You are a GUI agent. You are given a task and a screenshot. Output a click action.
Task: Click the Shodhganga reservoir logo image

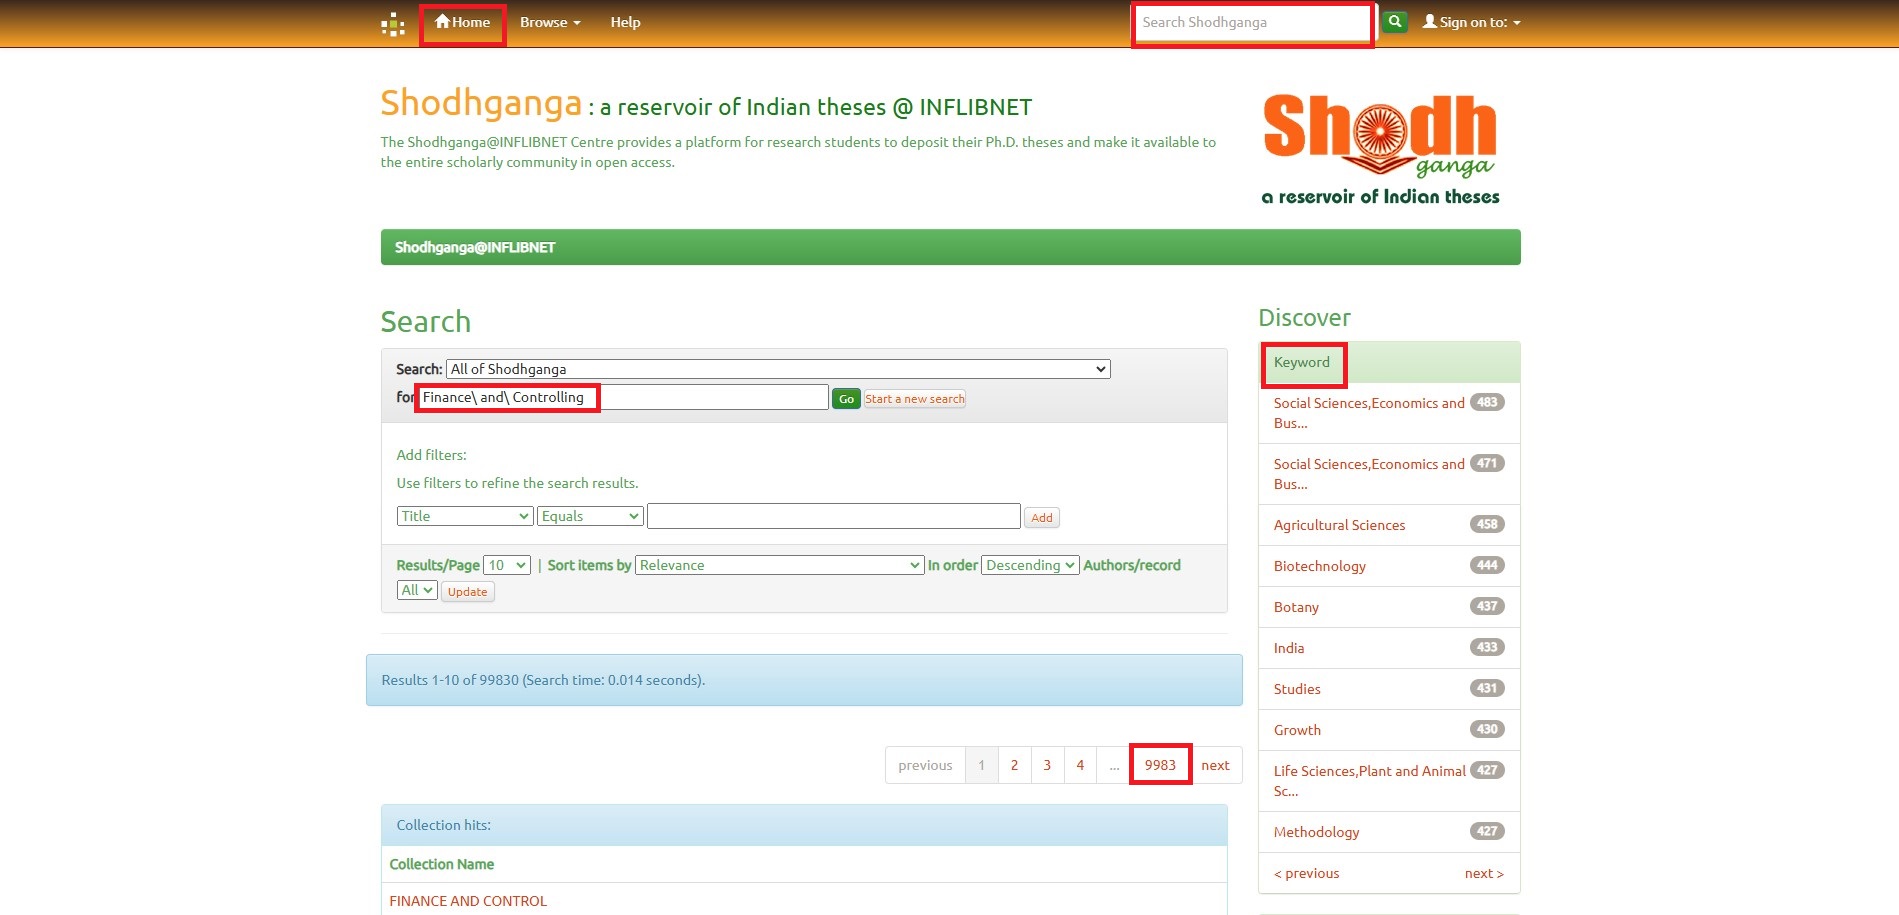pyautogui.click(x=1380, y=150)
